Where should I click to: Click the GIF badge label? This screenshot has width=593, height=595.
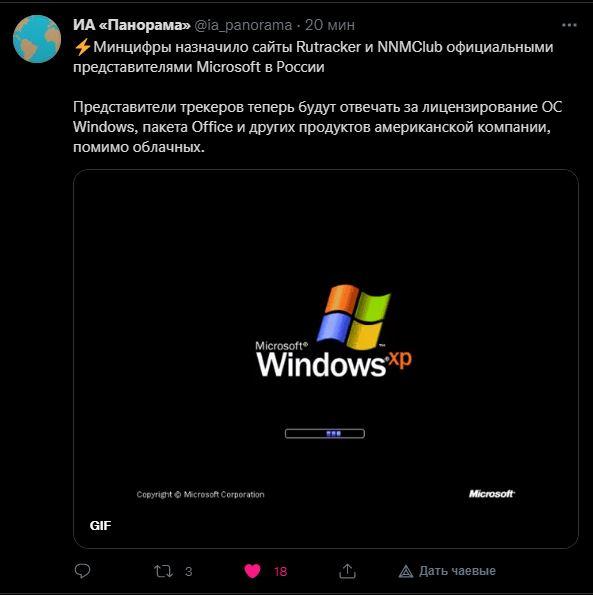point(101,526)
